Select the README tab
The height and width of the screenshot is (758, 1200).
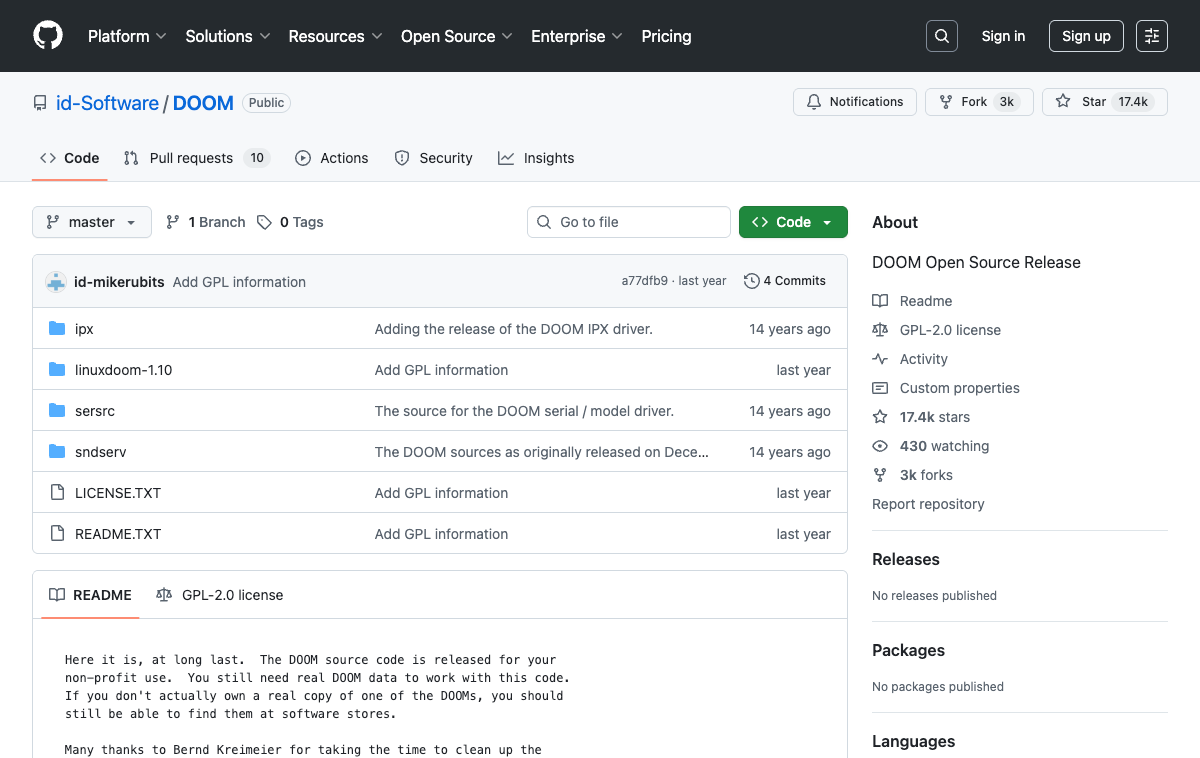(x=91, y=595)
